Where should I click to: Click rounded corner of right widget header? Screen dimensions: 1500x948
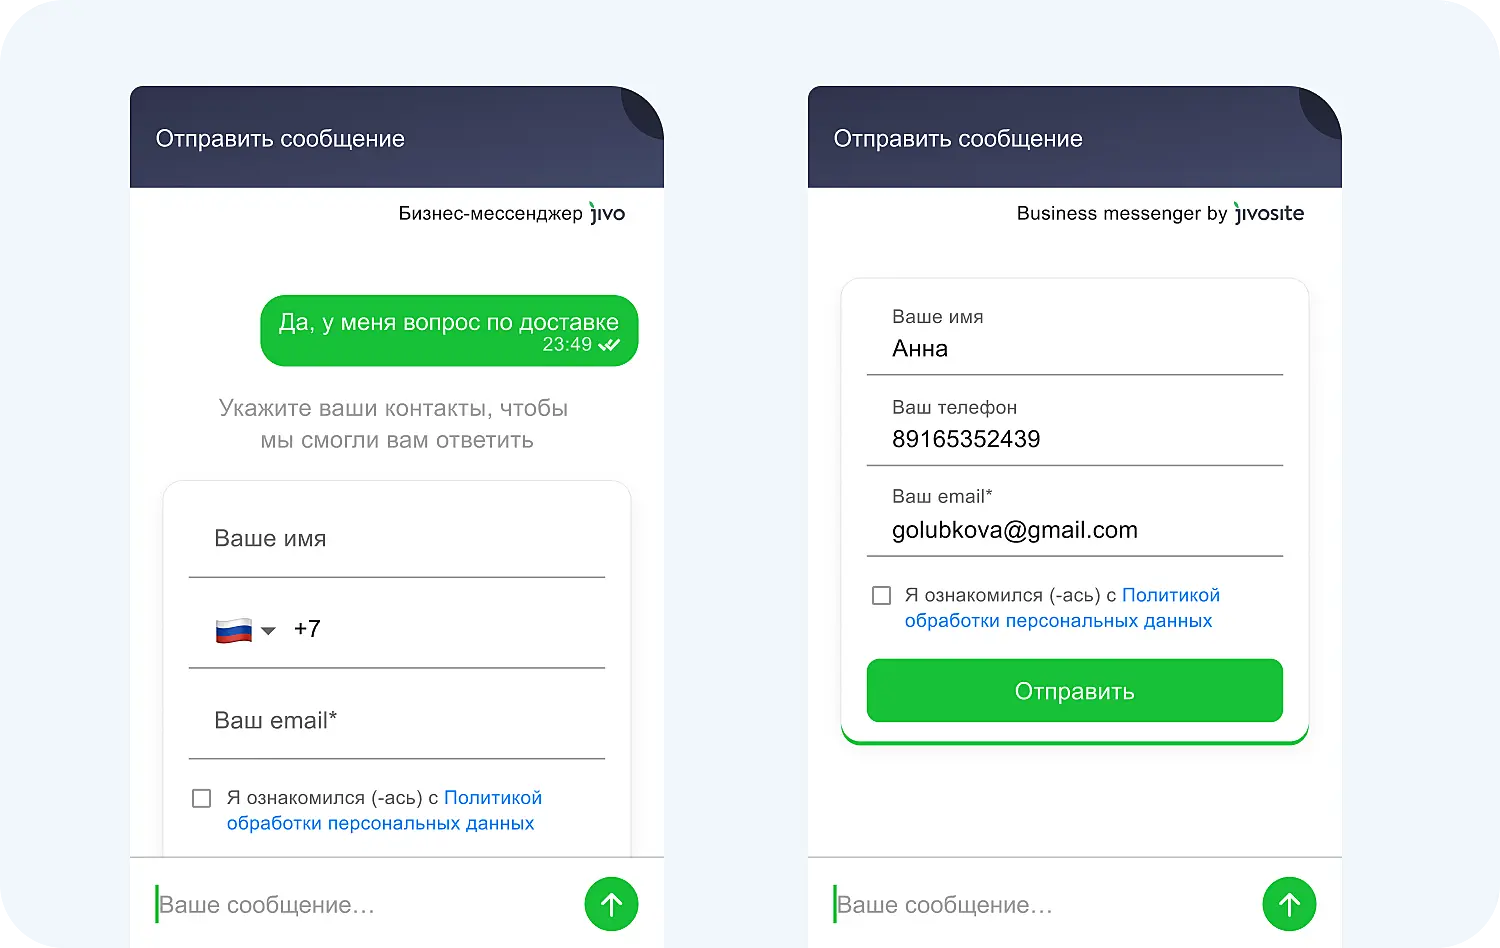(x=1321, y=108)
